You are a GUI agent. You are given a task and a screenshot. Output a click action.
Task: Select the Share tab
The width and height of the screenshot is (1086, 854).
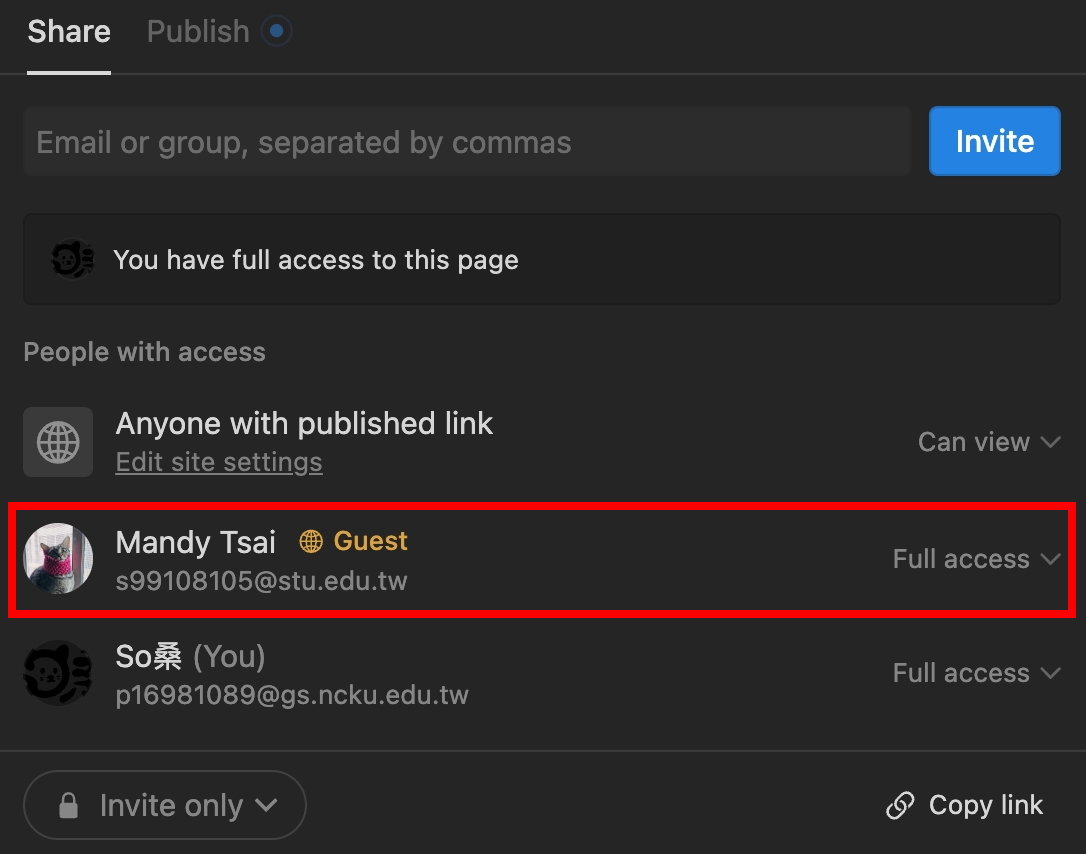[x=69, y=32]
